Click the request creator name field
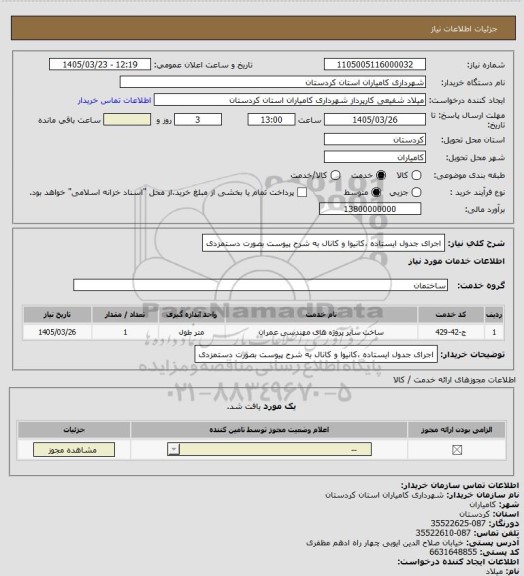 tap(290, 100)
